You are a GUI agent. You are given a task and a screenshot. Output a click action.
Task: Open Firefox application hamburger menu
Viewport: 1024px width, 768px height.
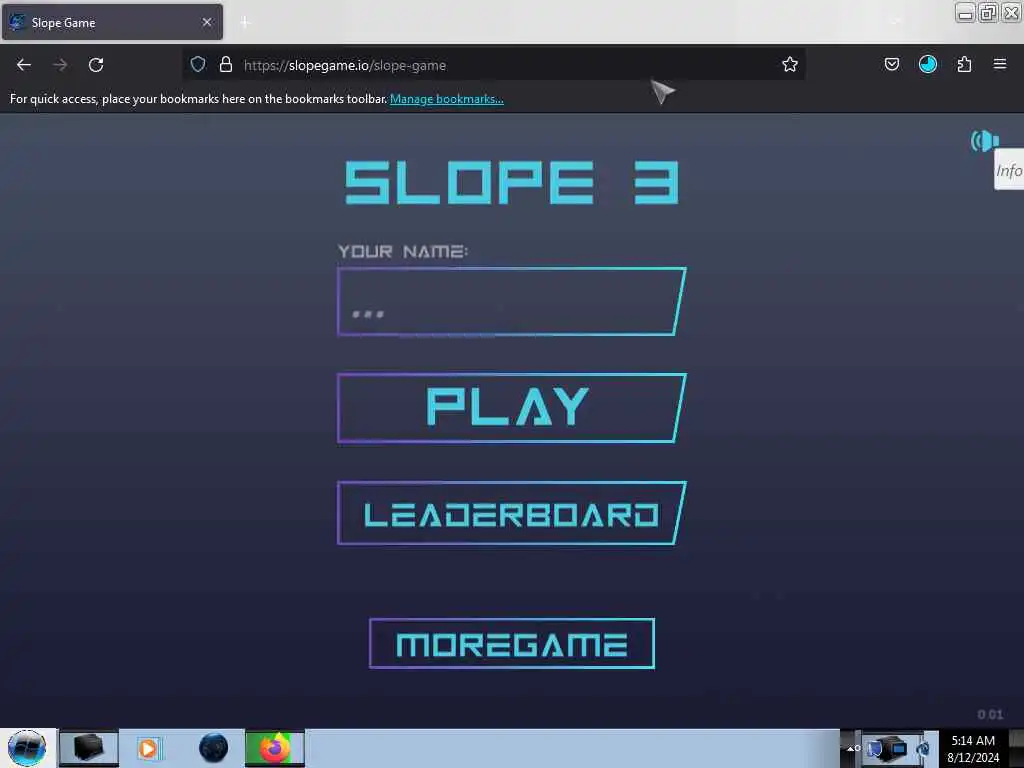tap(1000, 64)
